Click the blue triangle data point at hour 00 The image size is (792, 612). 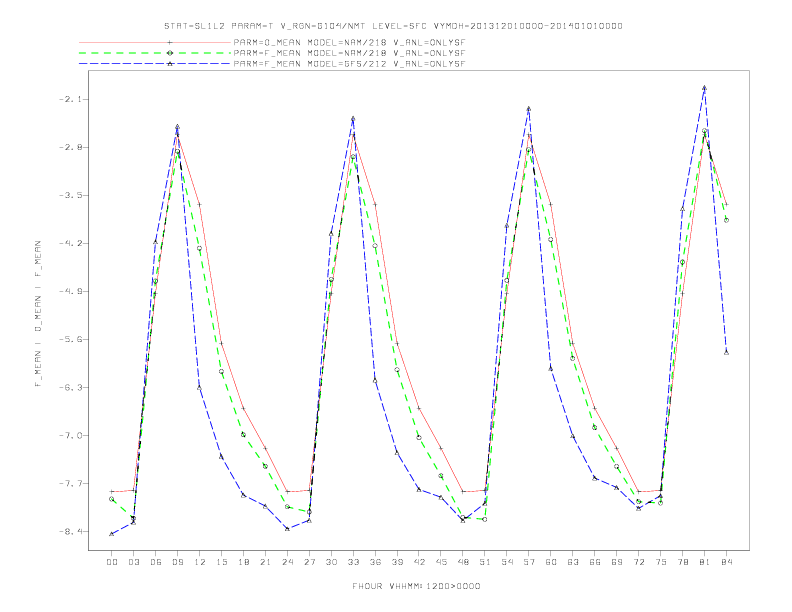click(x=112, y=534)
